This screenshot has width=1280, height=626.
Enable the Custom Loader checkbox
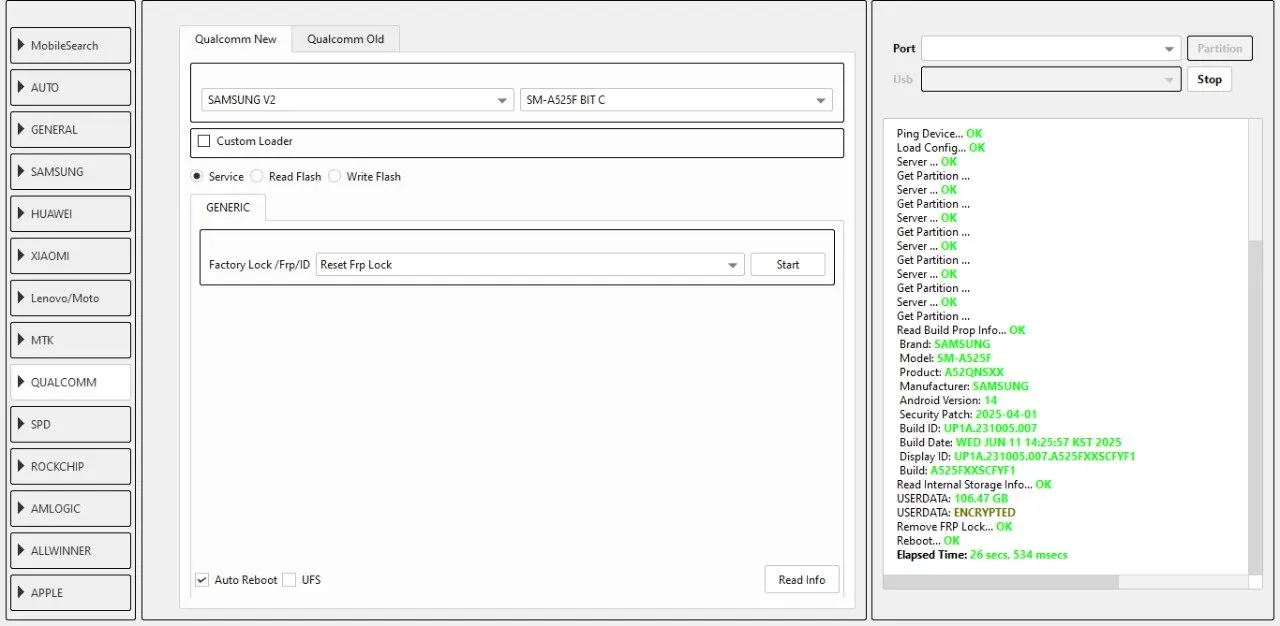click(x=205, y=142)
